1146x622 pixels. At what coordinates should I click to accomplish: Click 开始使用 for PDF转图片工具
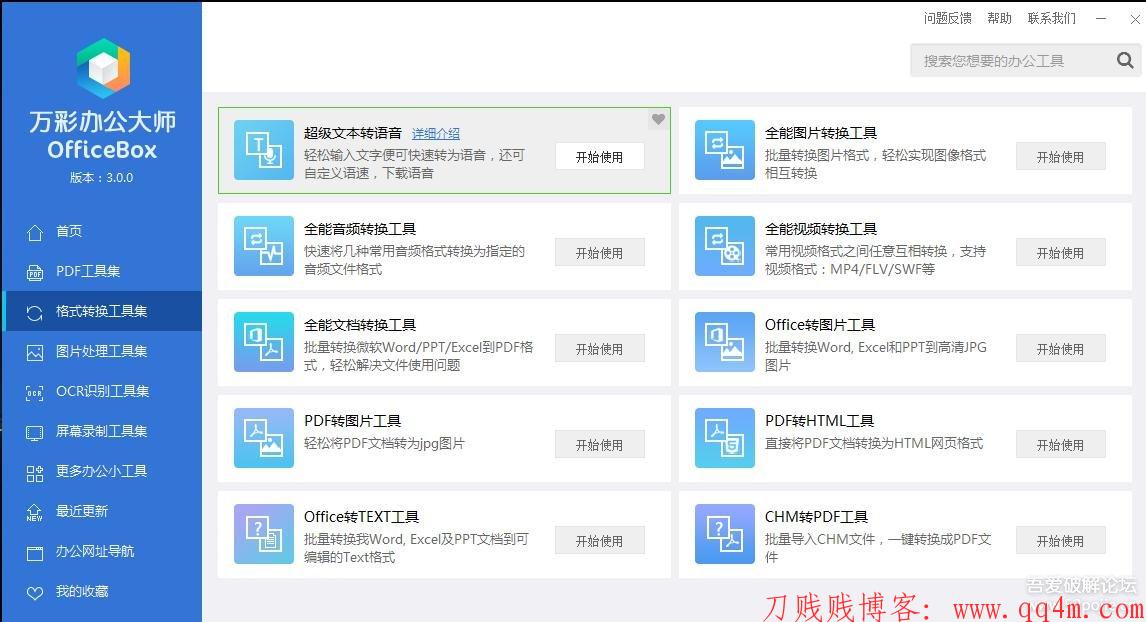[599, 444]
